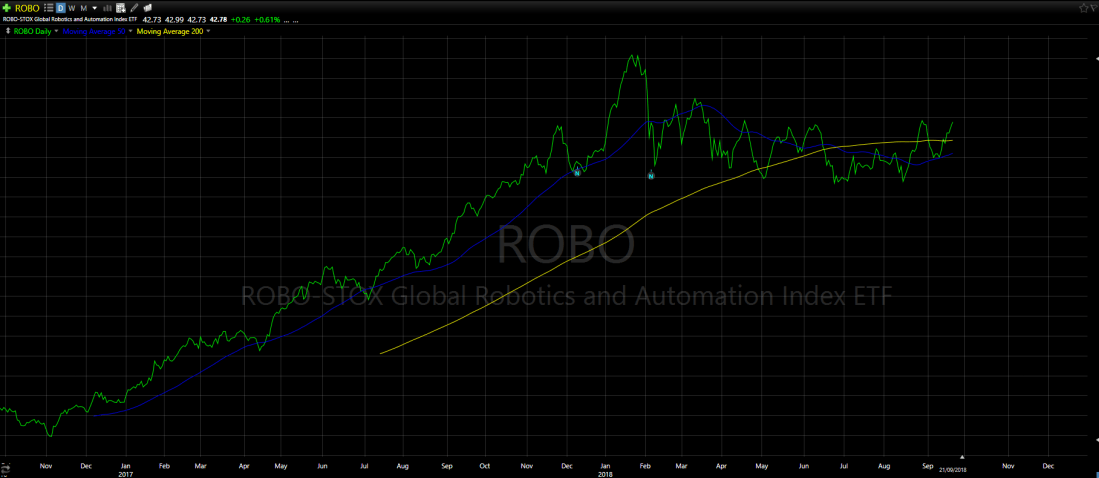This screenshot has height=478, width=1099.
Task: Click the news marker on the December dip
Action: (x=577, y=172)
